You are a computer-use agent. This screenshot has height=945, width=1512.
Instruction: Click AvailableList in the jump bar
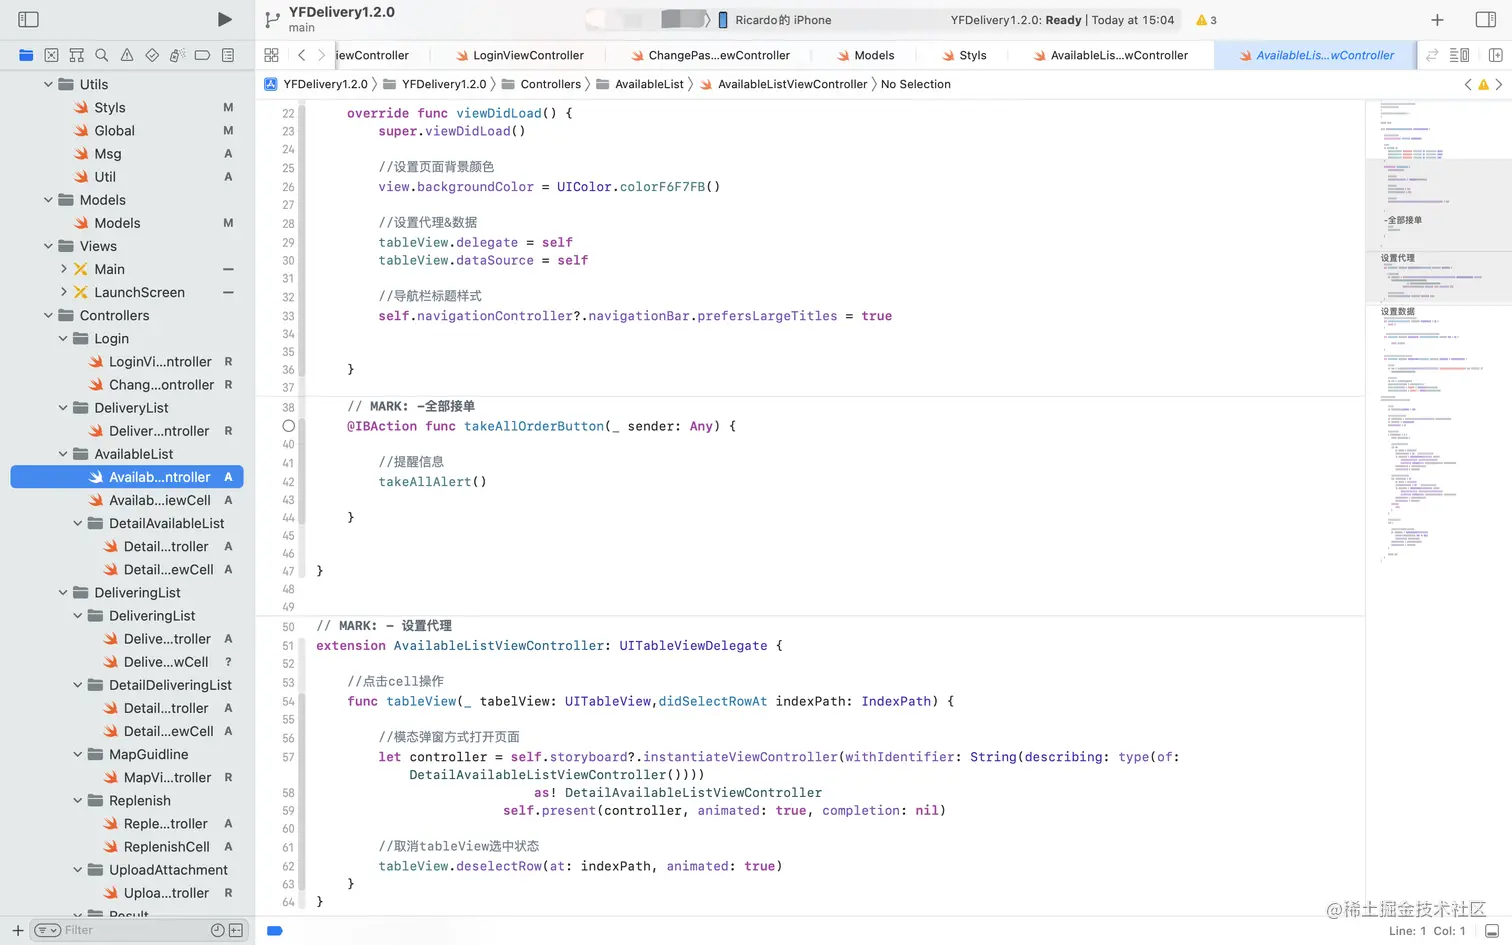[x=640, y=84]
